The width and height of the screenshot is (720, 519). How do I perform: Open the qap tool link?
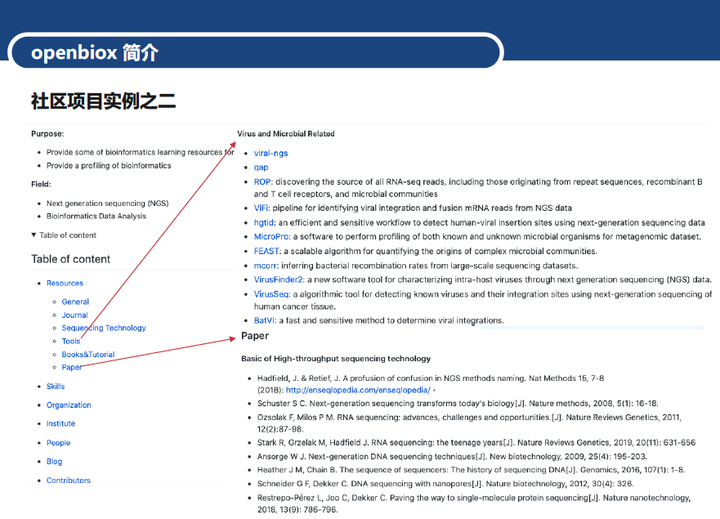click(x=261, y=168)
